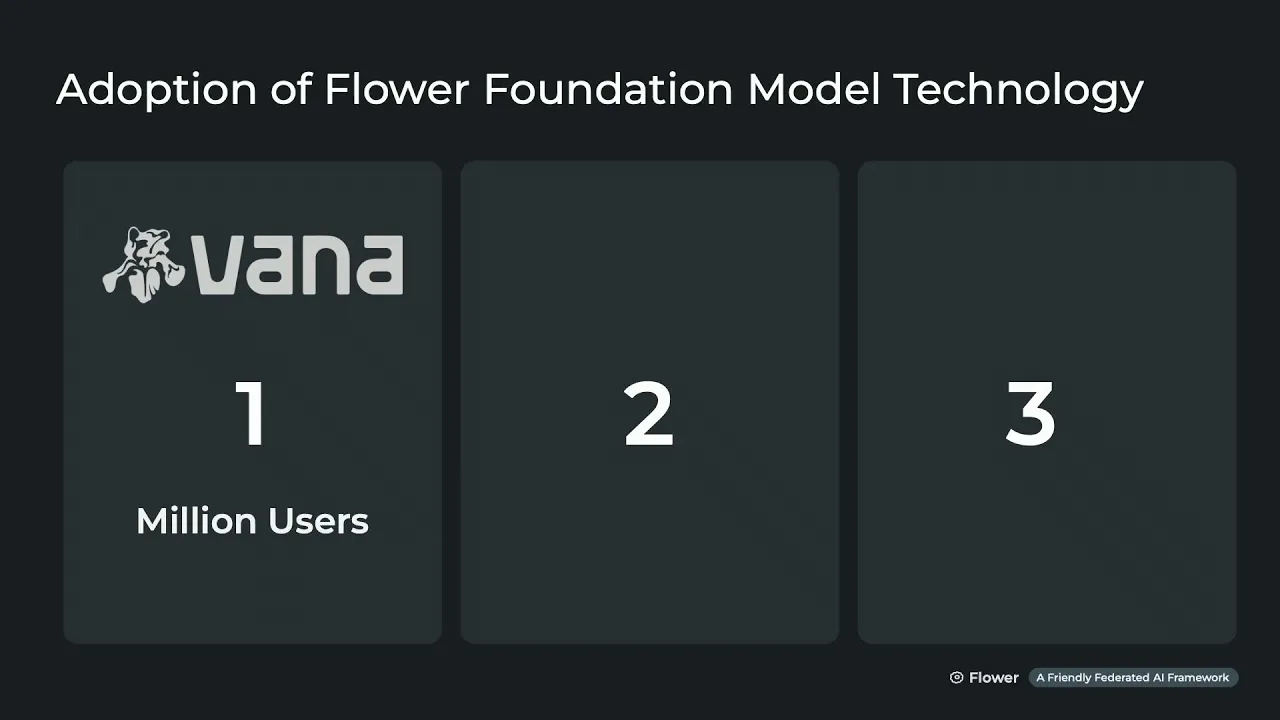Select "Foundation" in the slide title
Viewport: 1280px width, 720px height.
609,90
